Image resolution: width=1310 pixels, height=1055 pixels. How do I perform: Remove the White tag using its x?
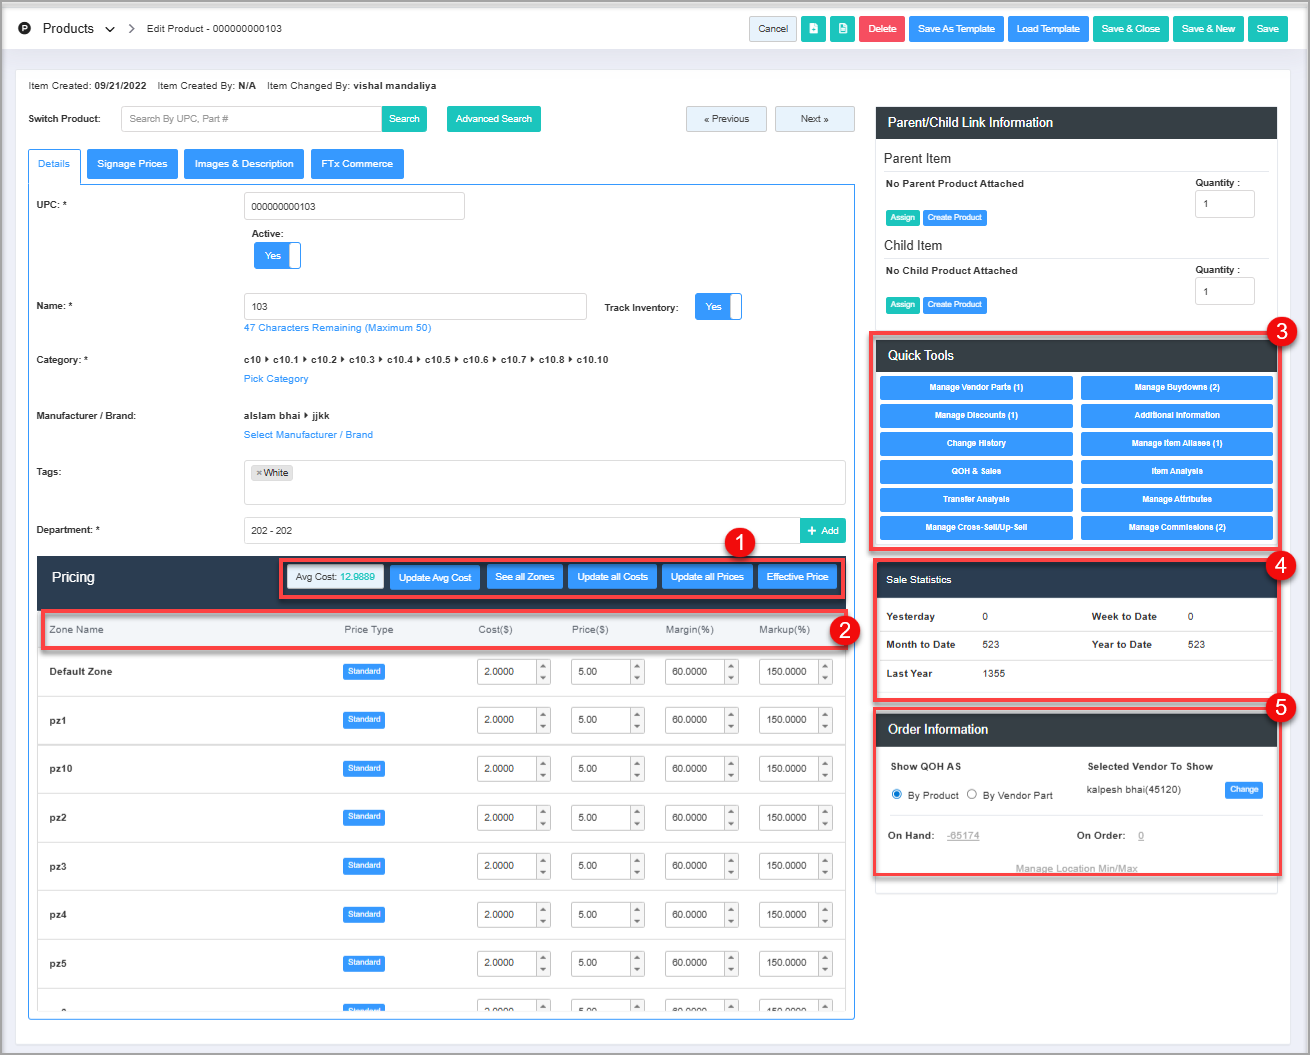click(259, 473)
